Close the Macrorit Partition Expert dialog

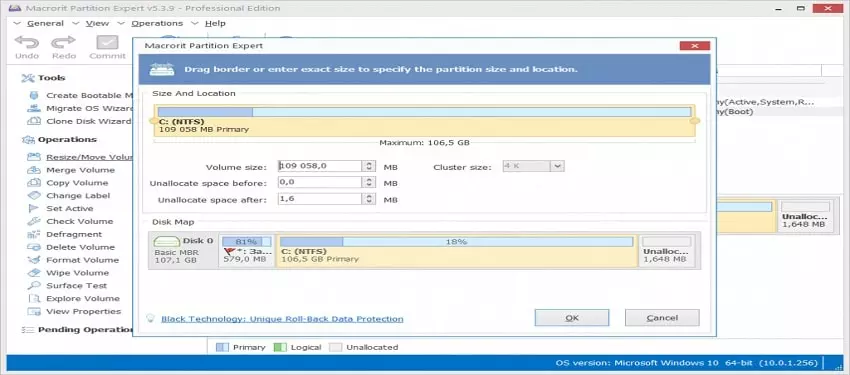[x=694, y=46]
